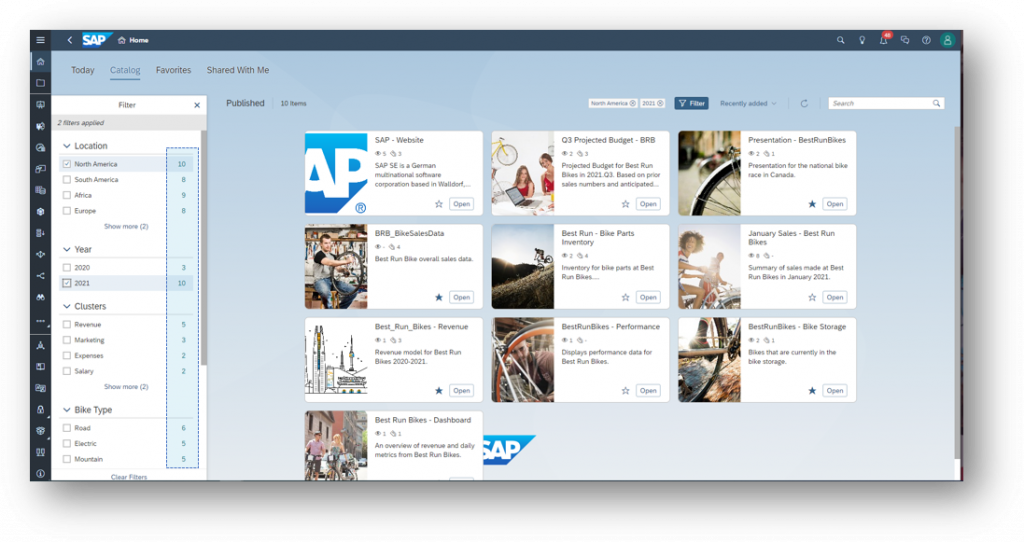Screen dimensions: 1024x542
Task: Click the blue Filter button
Action: (x=692, y=103)
